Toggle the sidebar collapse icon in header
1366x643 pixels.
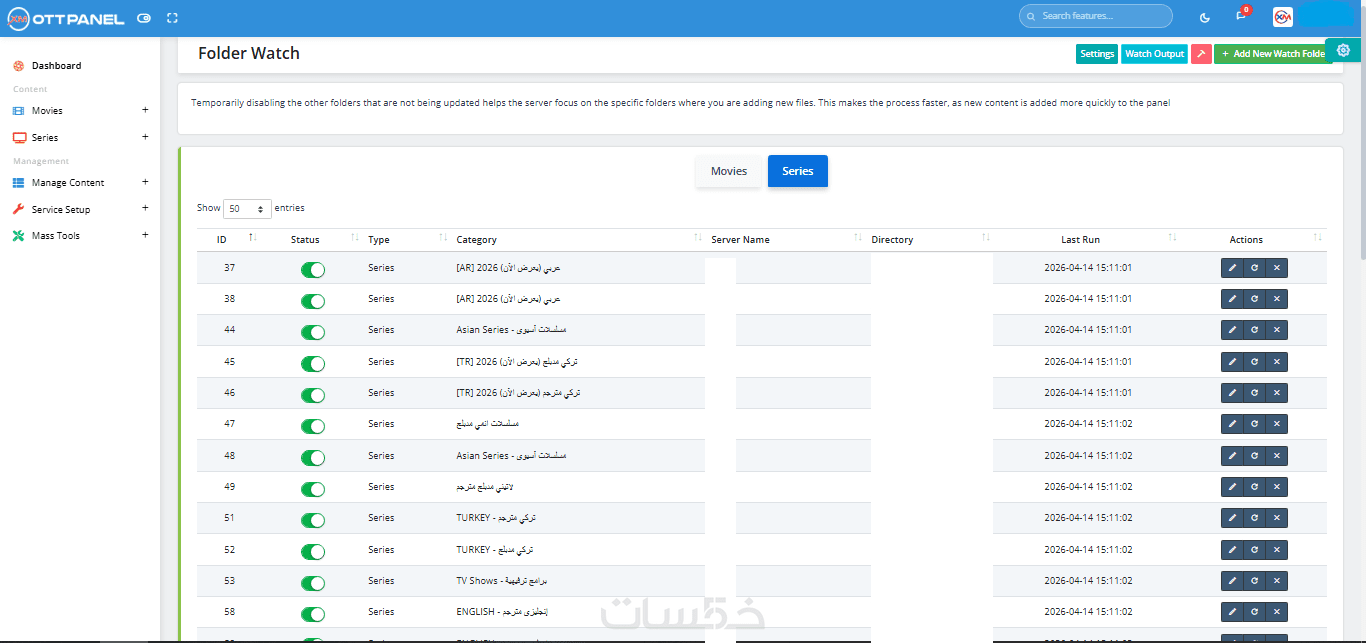[144, 18]
